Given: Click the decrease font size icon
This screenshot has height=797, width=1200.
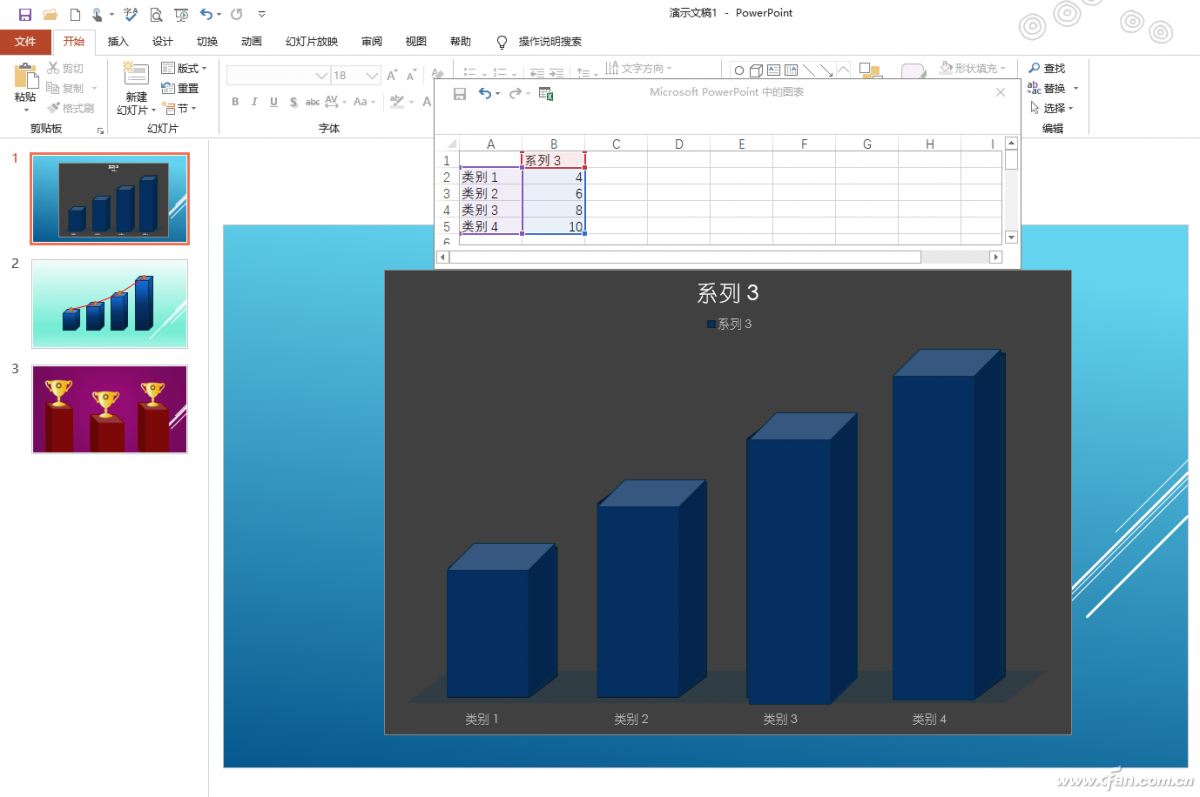Looking at the screenshot, I should (411, 75).
